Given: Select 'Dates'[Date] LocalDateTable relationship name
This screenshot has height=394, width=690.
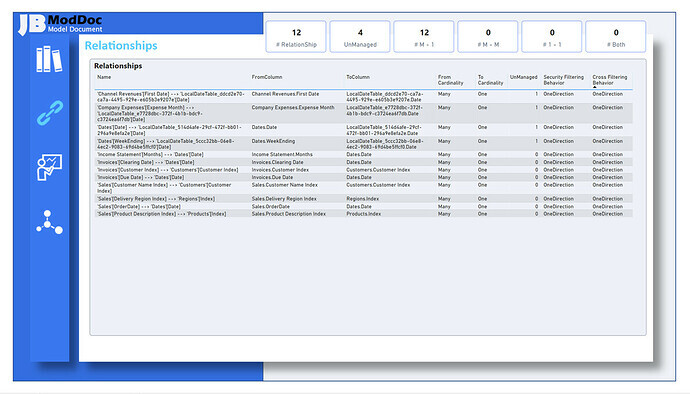Looking at the screenshot, I should pos(169,130).
